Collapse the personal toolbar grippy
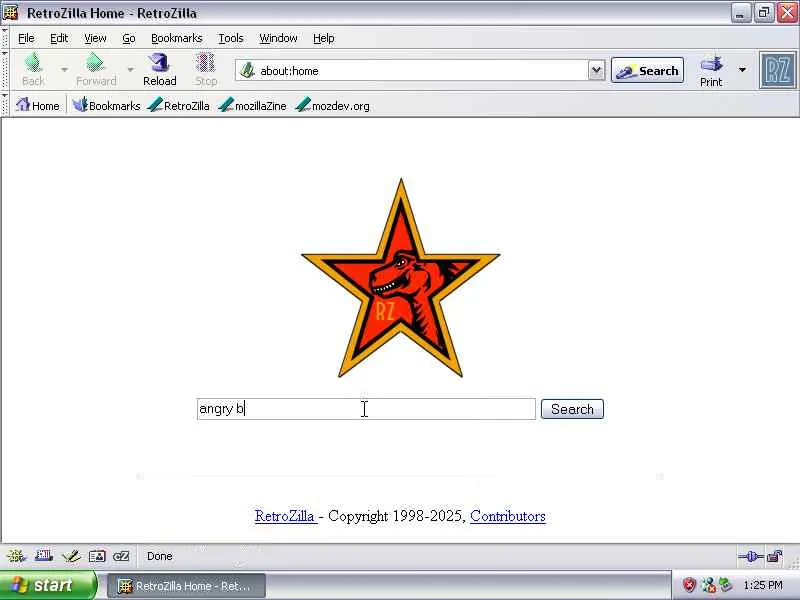800x600 pixels. click(x=5, y=105)
